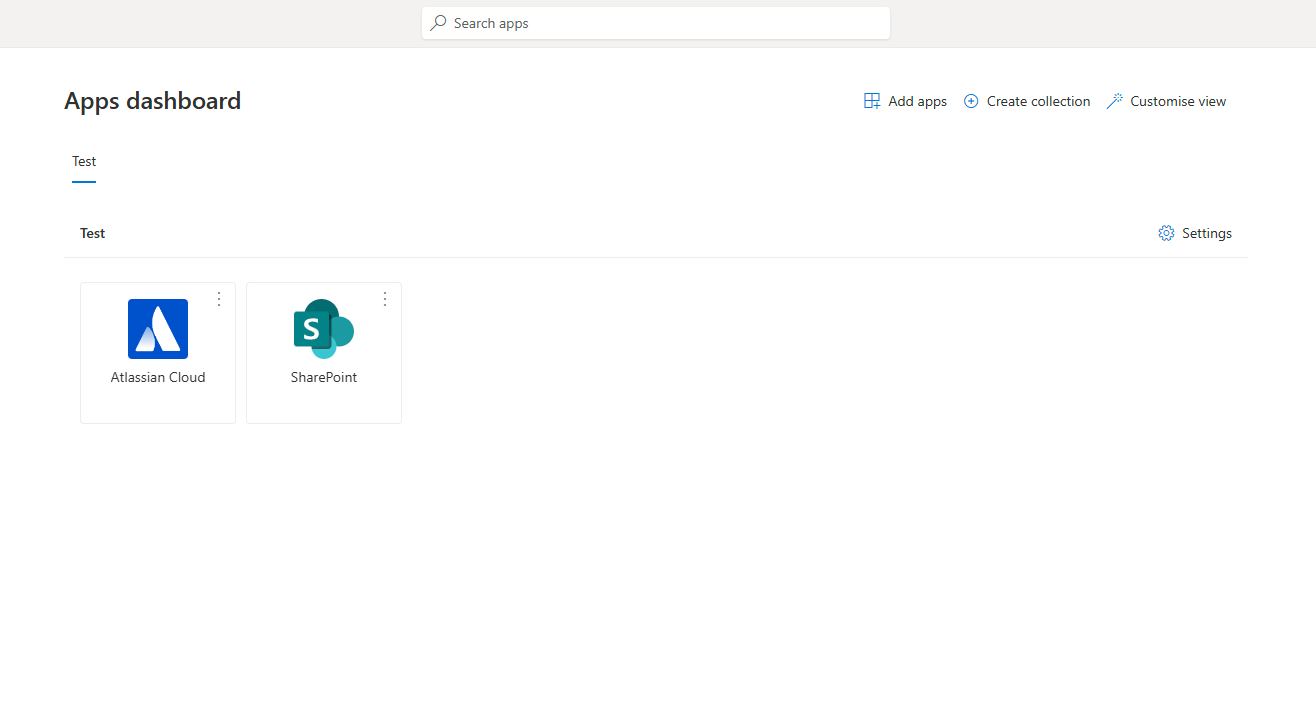Click the Create collection label
Image resolution: width=1316 pixels, height=703 pixels.
coord(1038,101)
